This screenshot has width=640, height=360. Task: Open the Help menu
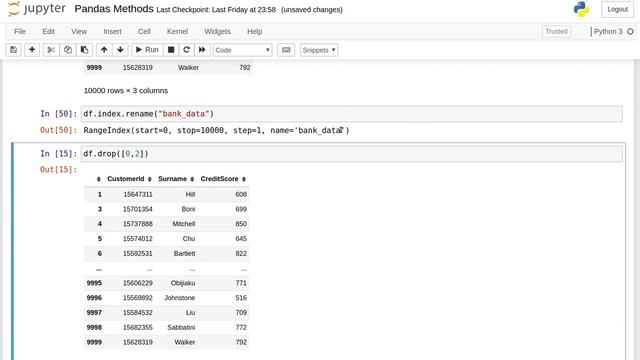click(254, 31)
